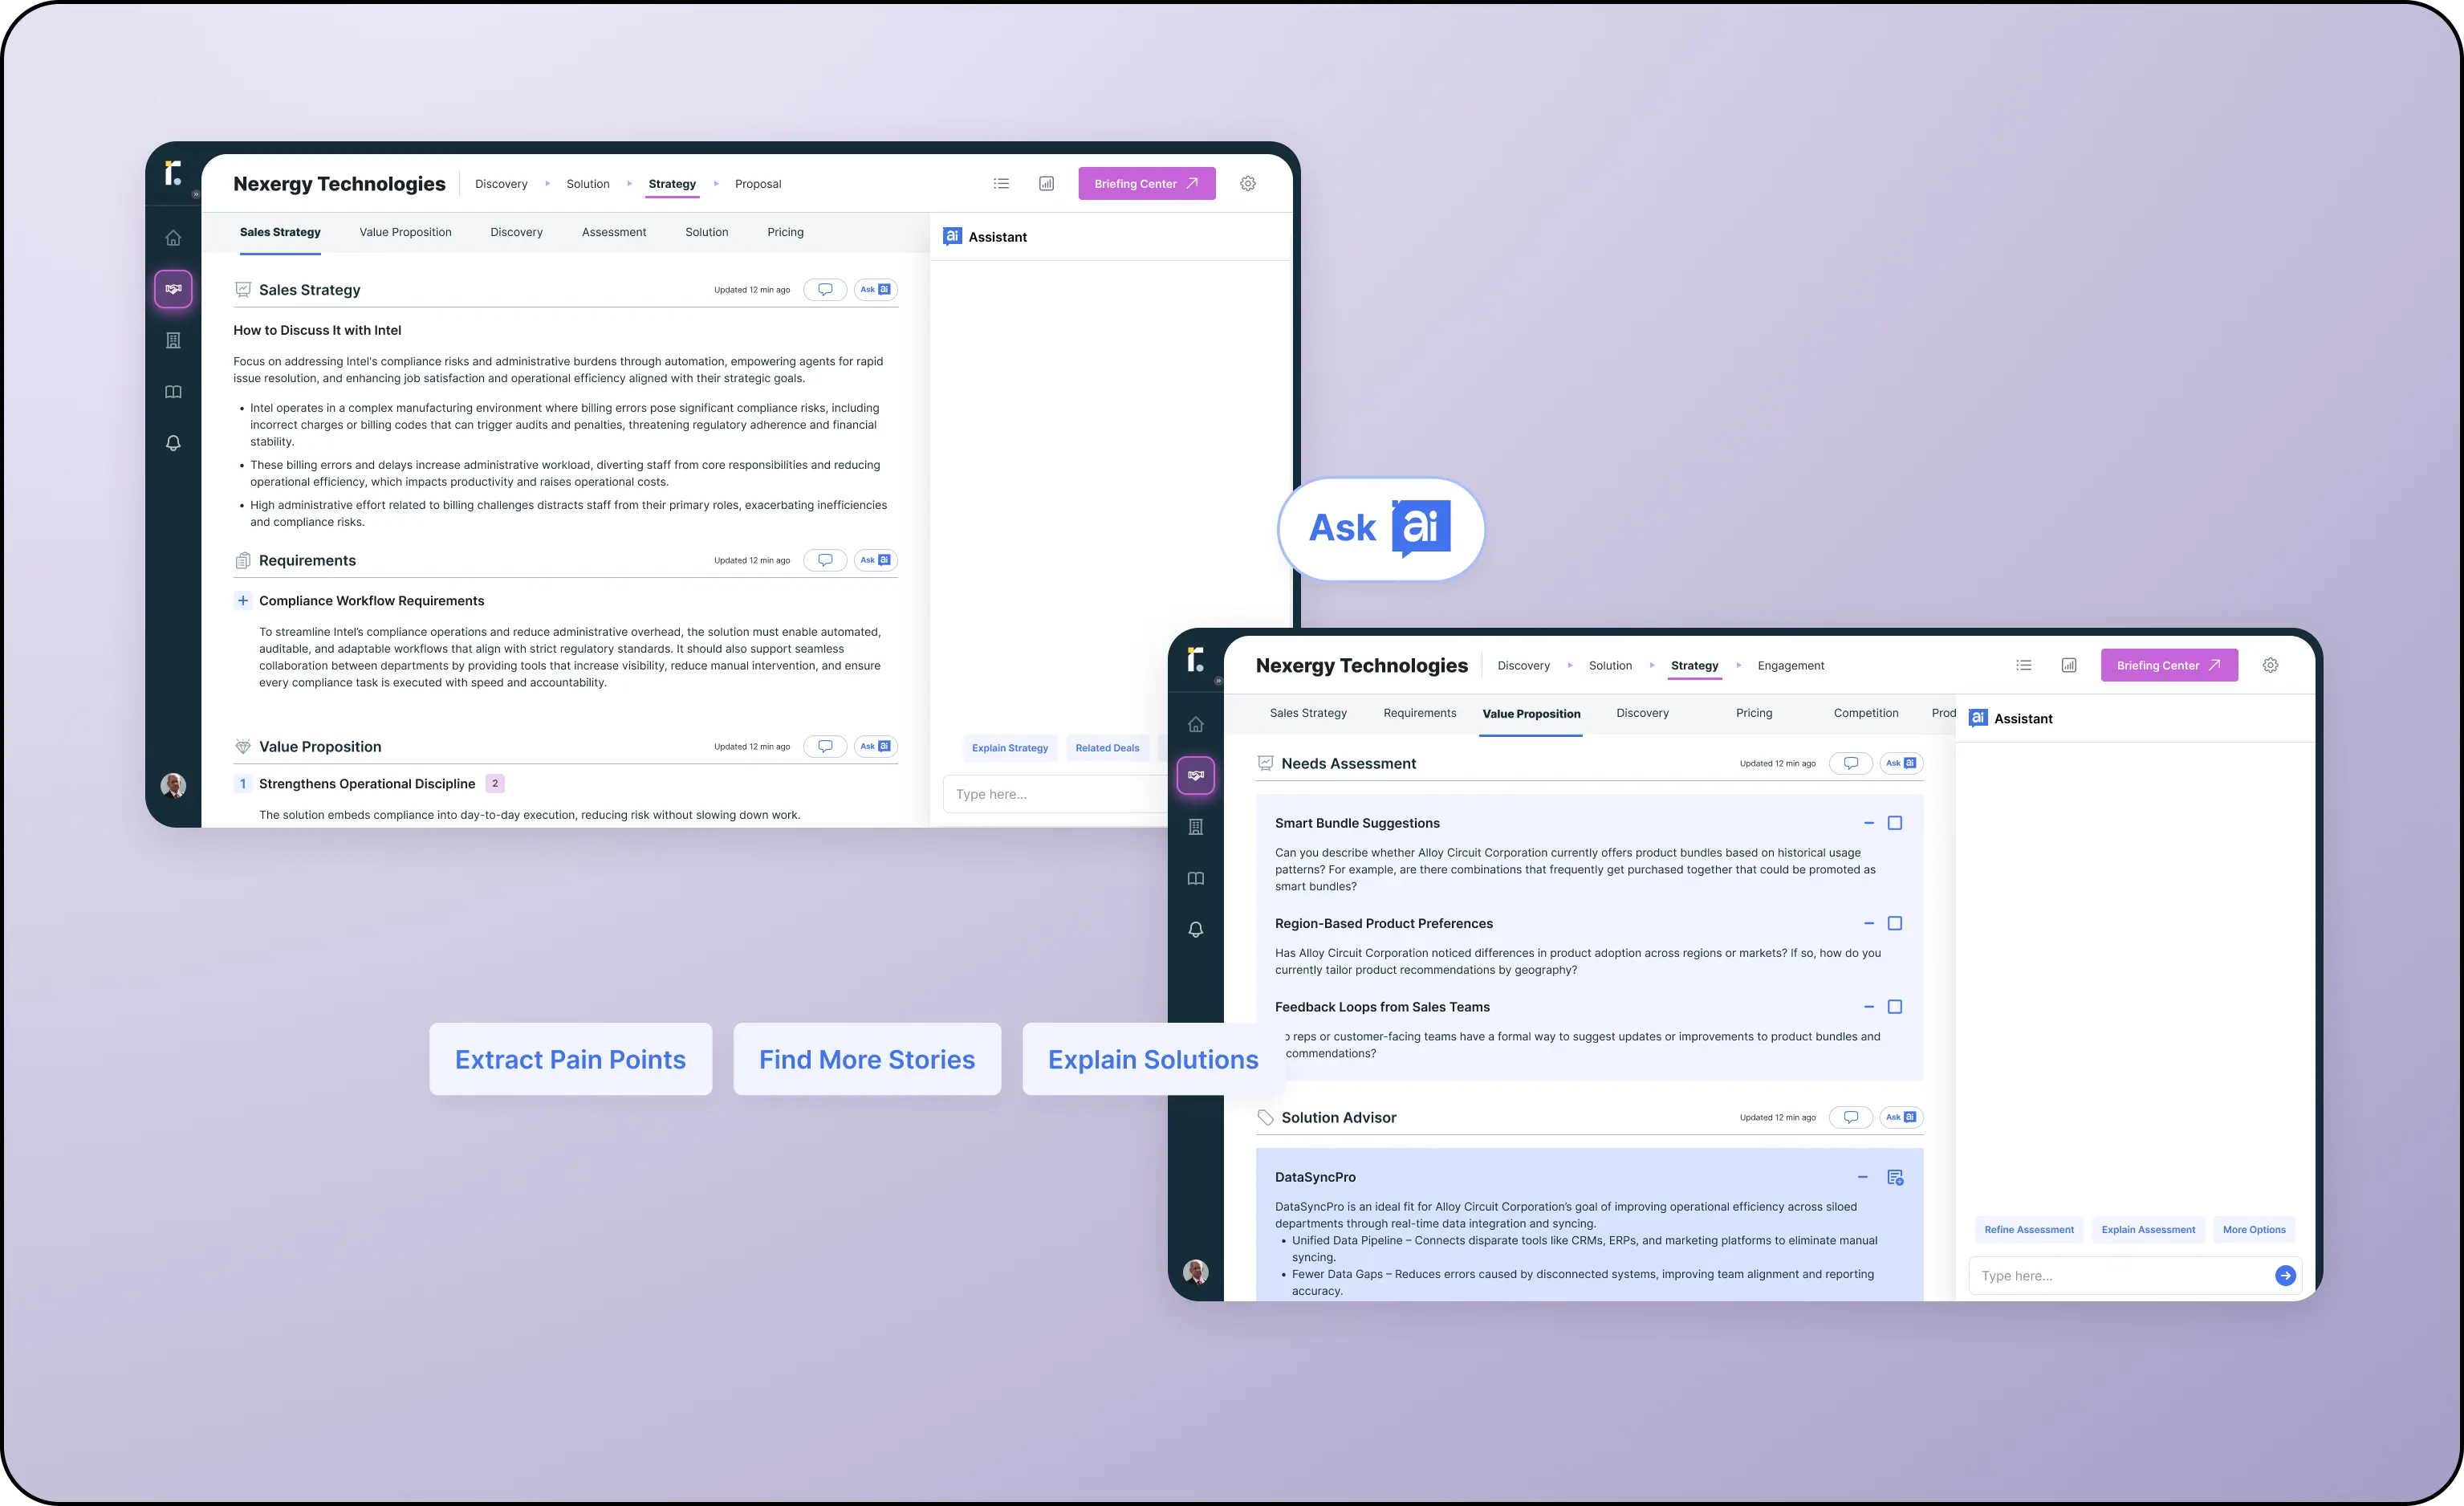Click the Explain Assessment chip

tap(2148, 1230)
